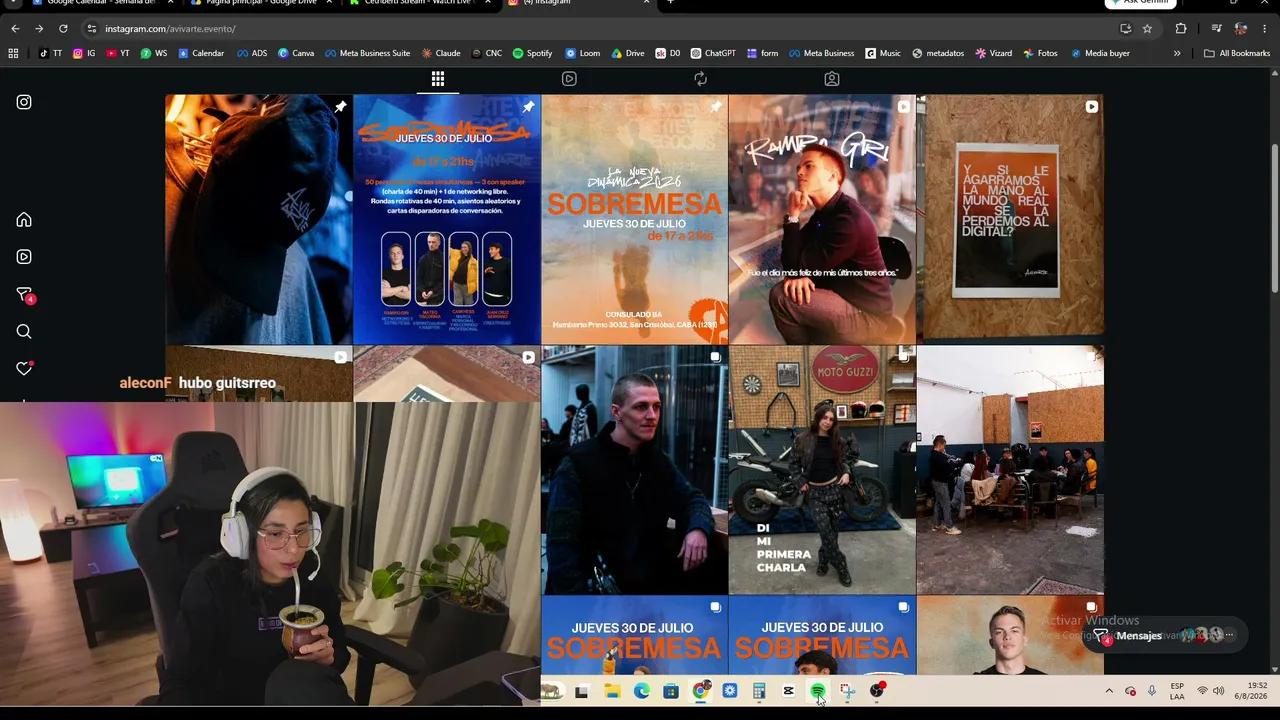Open Chrome three-dot menu
The width and height of the screenshot is (1280, 720).
pyautogui.click(x=1265, y=29)
